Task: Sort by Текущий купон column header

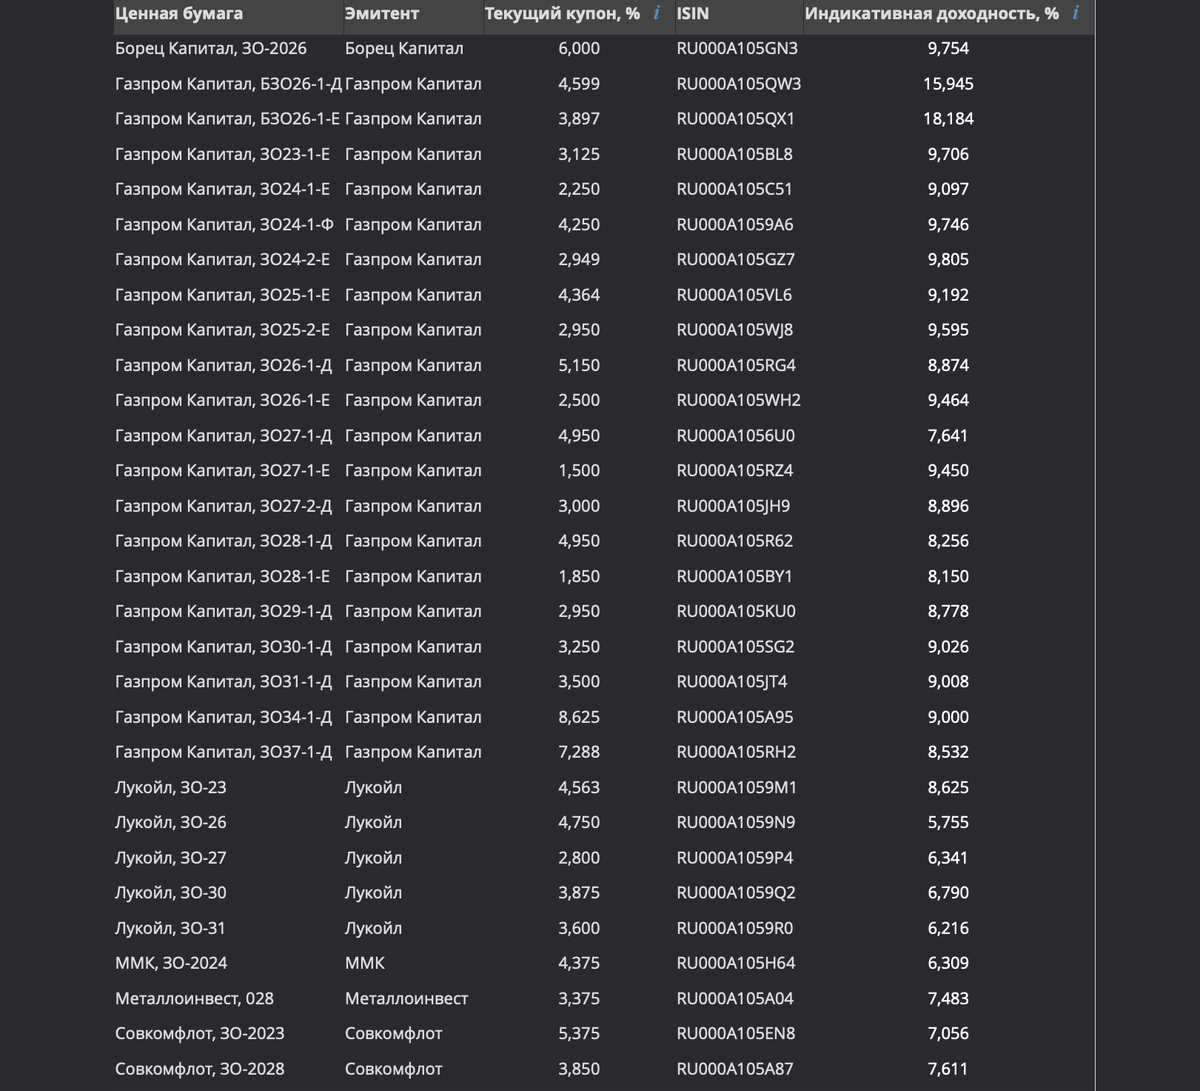Action: 562,14
